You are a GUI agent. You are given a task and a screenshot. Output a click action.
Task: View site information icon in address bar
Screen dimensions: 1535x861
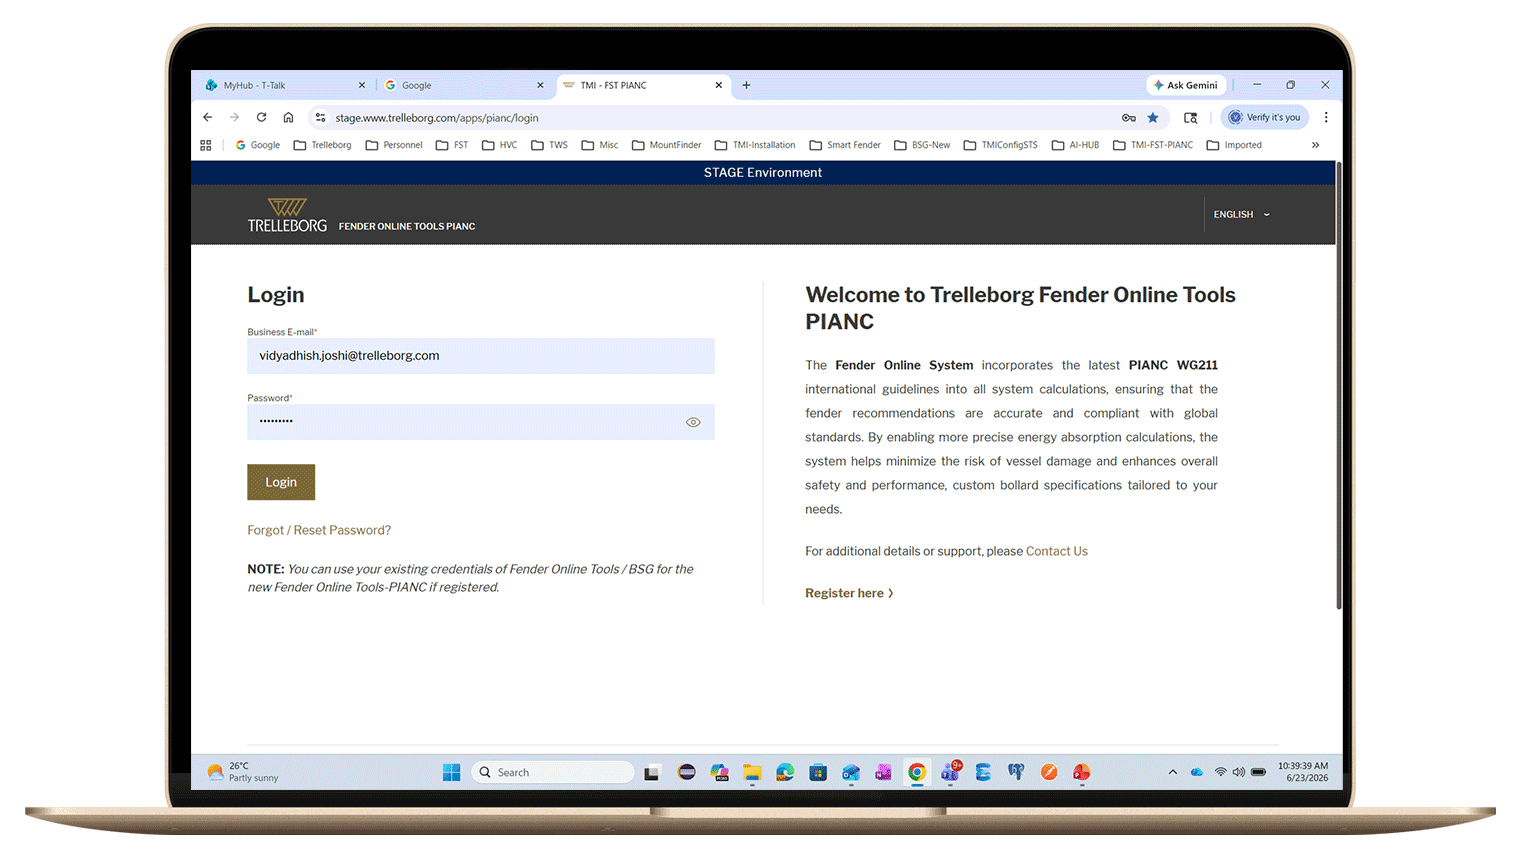click(x=320, y=117)
